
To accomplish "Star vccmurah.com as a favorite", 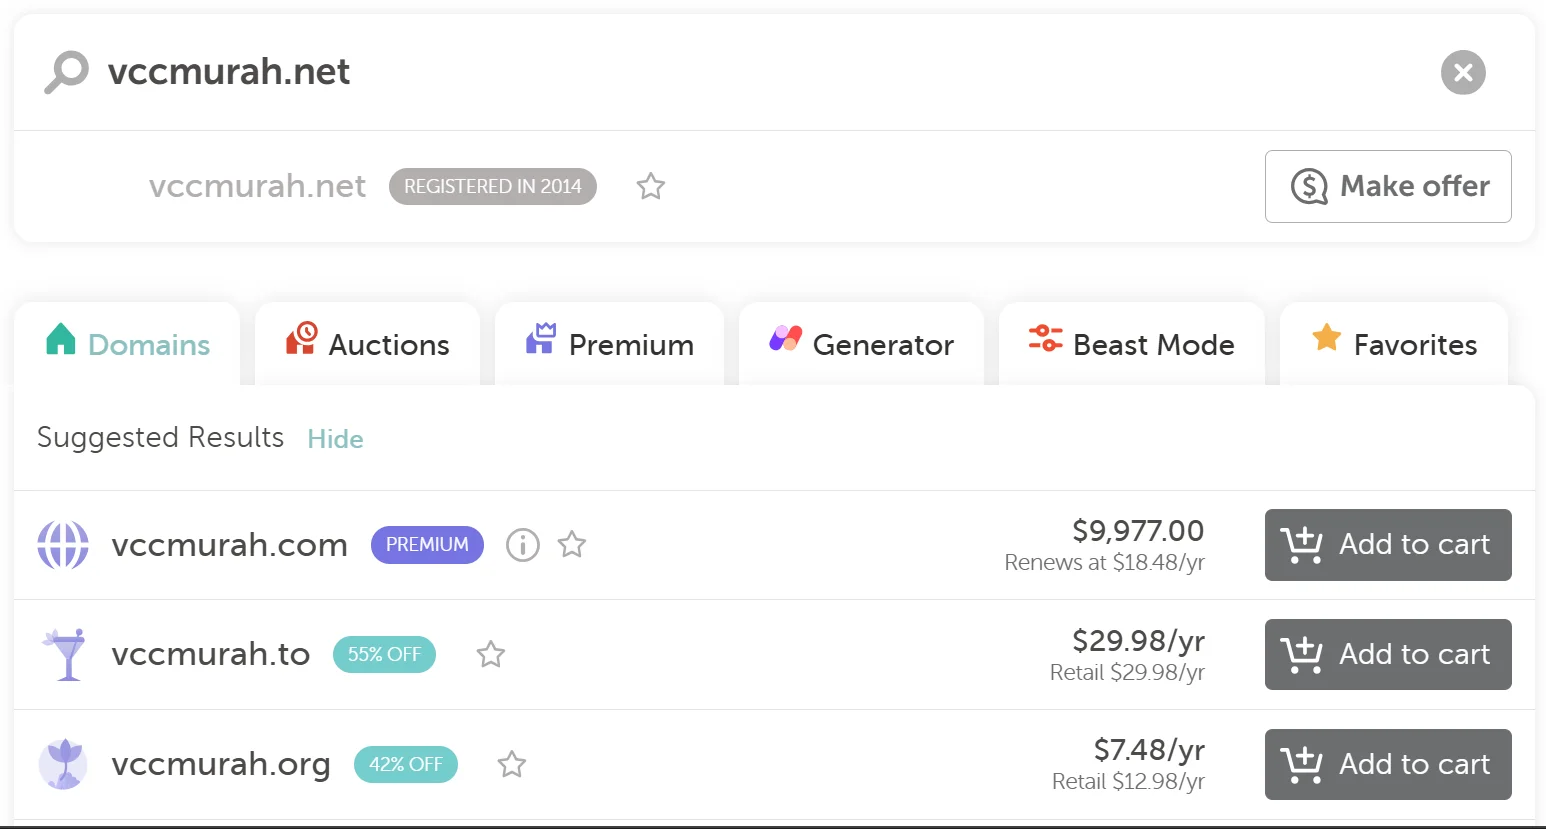I will click(x=572, y=545).
